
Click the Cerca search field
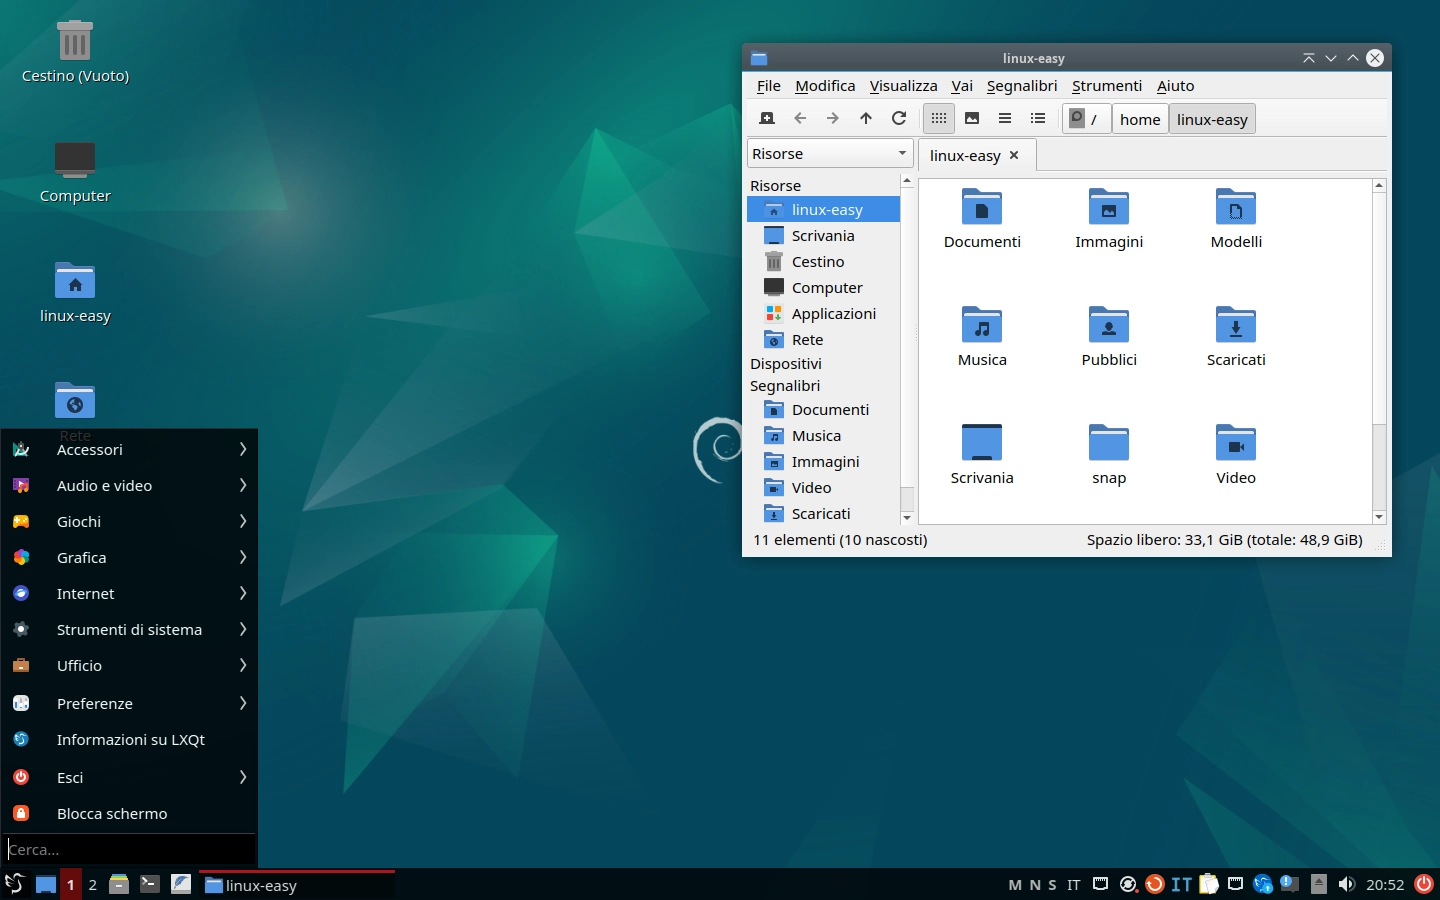[x=128, y=849]
